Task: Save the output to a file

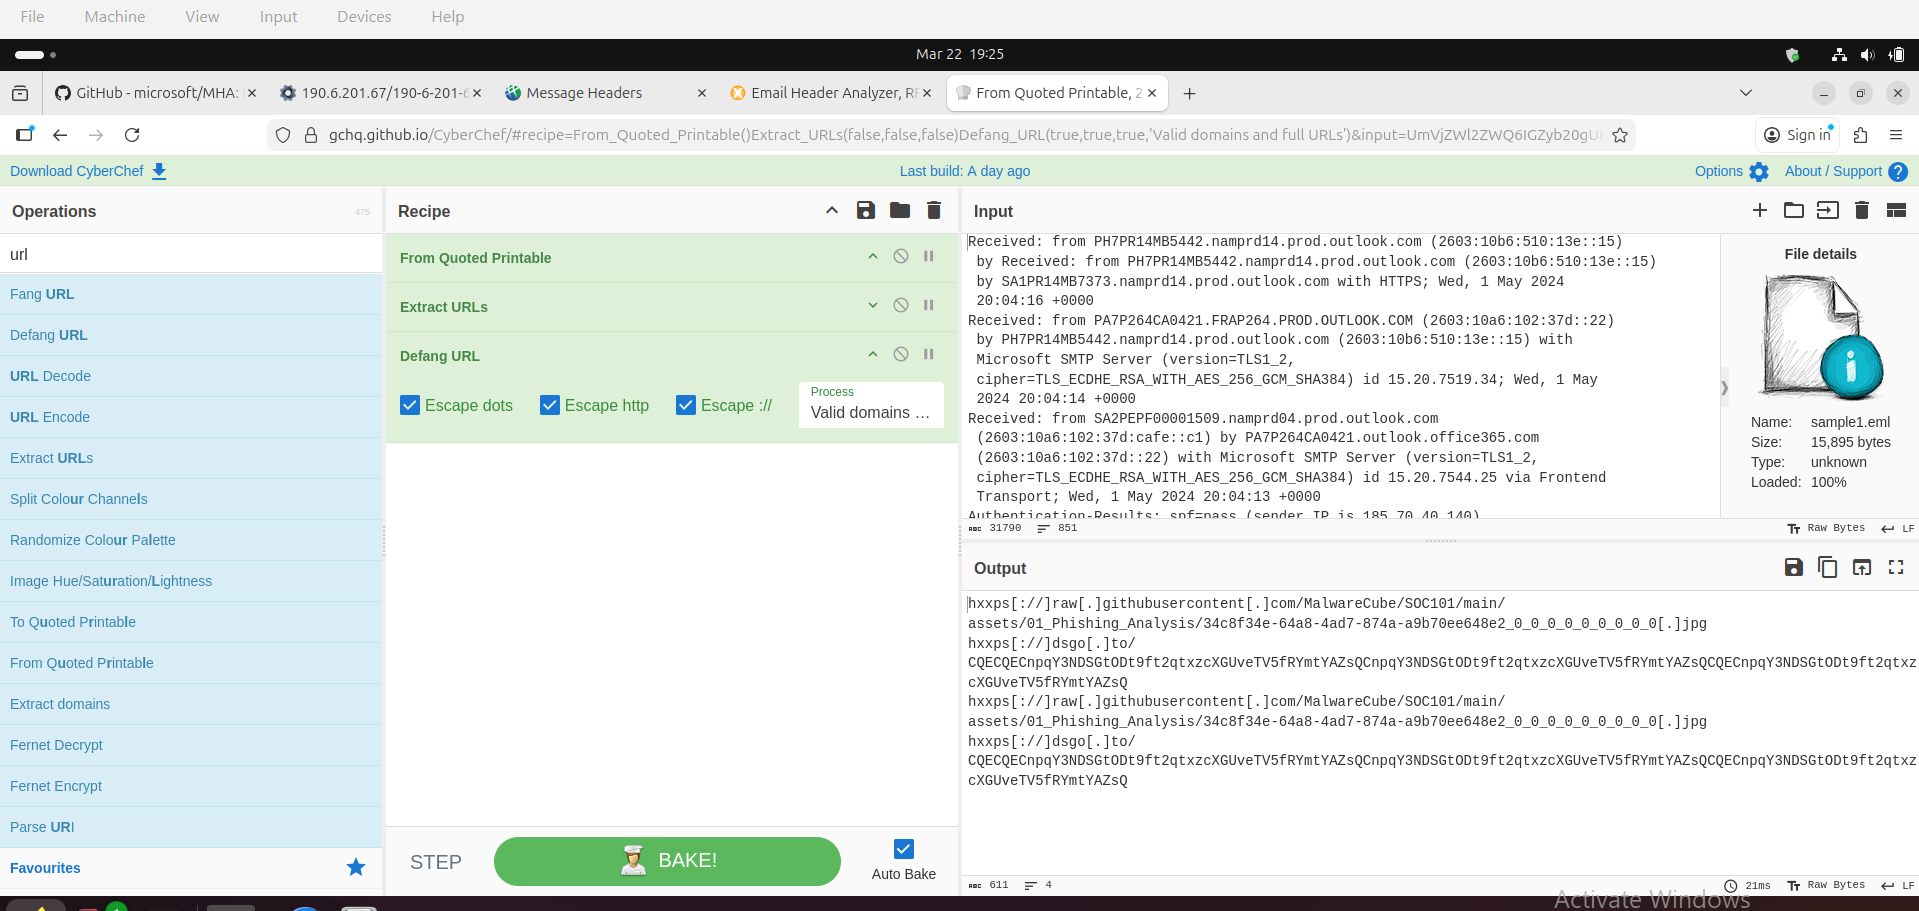Action: click(1793, 567)
